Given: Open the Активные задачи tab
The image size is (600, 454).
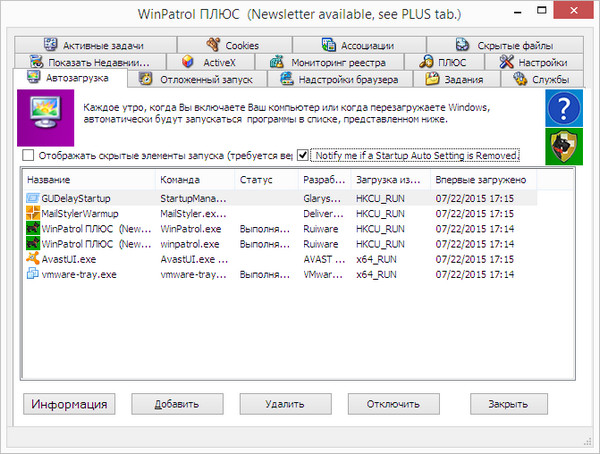Looking at the screenshot, I should pyautogui.click(x=95, y=45).
